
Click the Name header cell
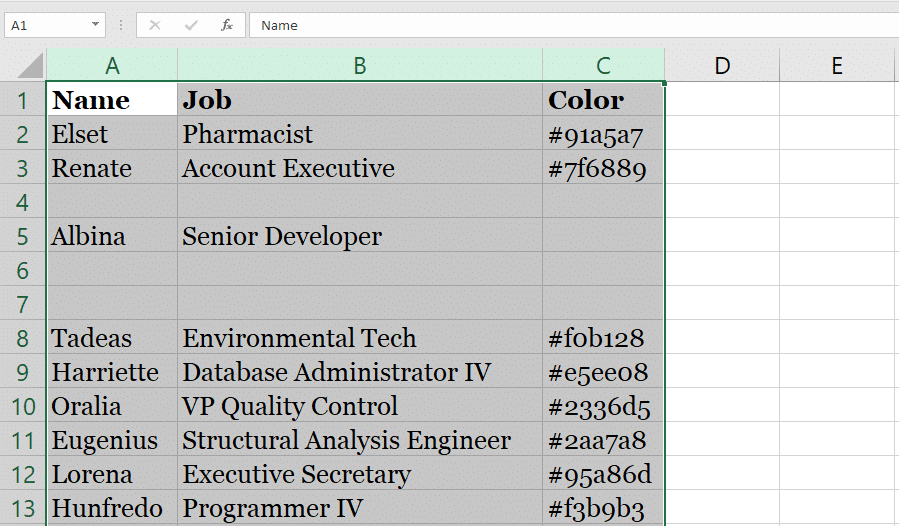112,100
